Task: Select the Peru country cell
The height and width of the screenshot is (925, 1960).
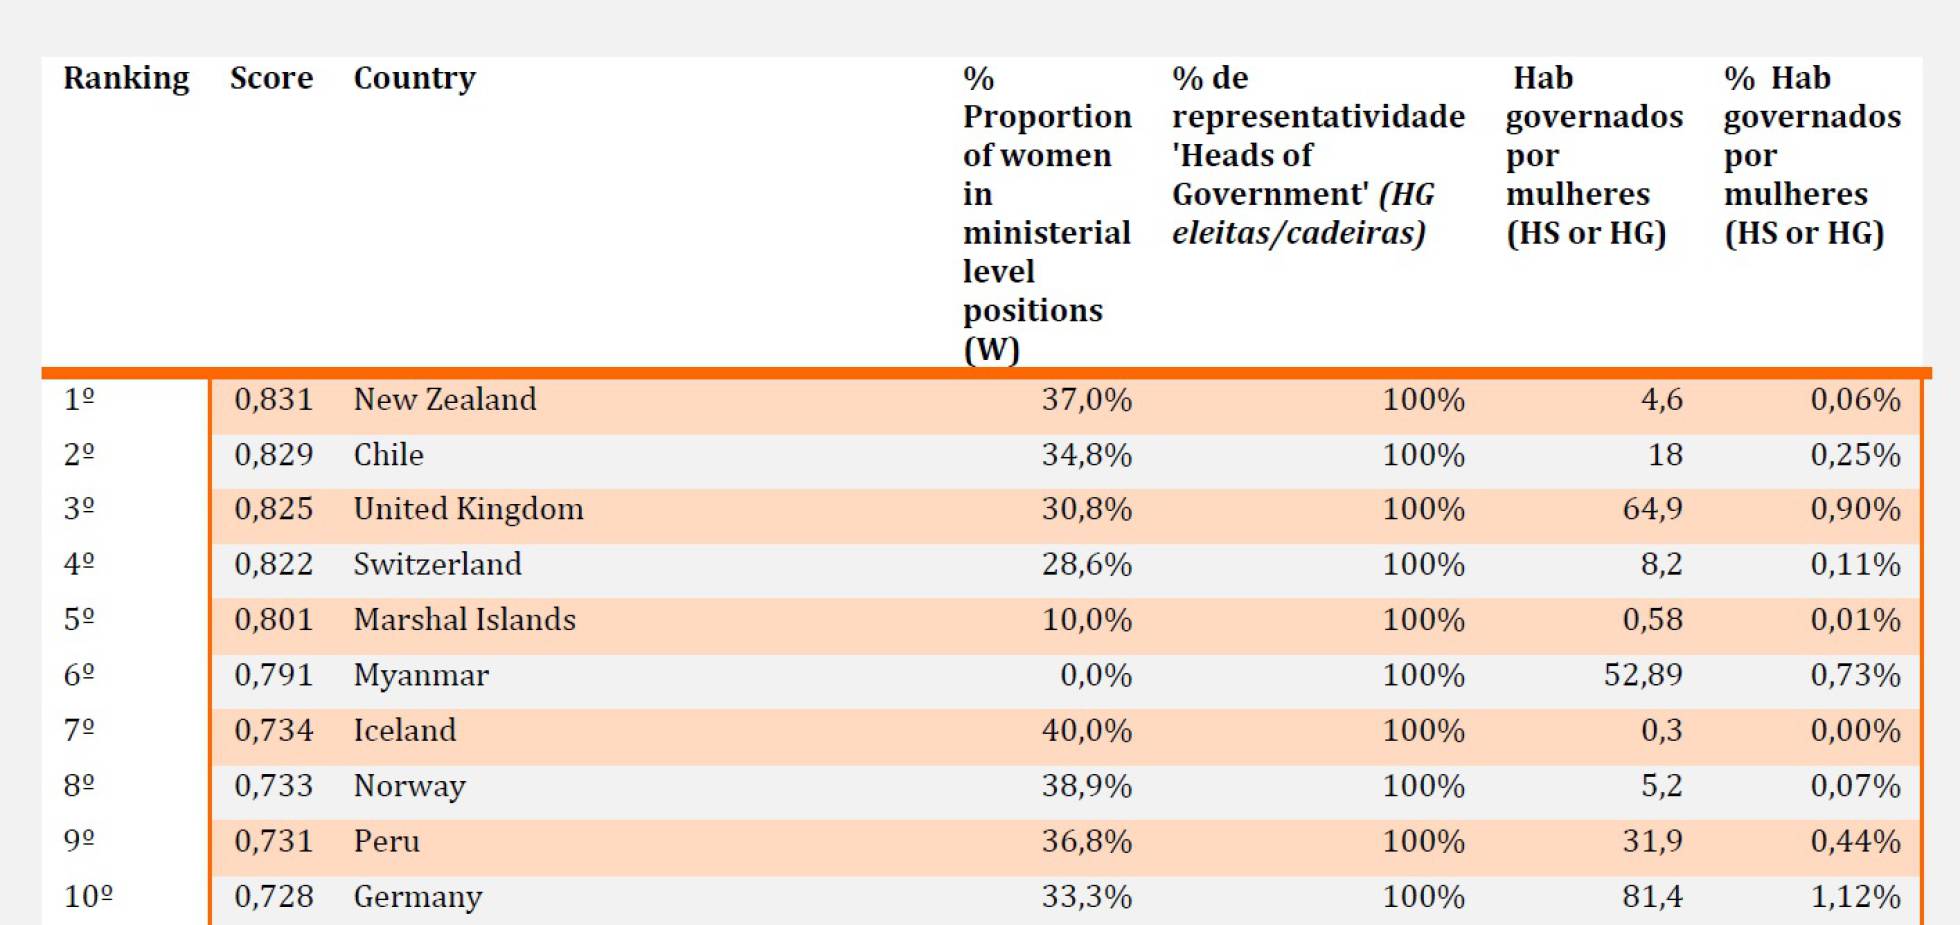Action: pyautogui.click(x=386, y=841)
